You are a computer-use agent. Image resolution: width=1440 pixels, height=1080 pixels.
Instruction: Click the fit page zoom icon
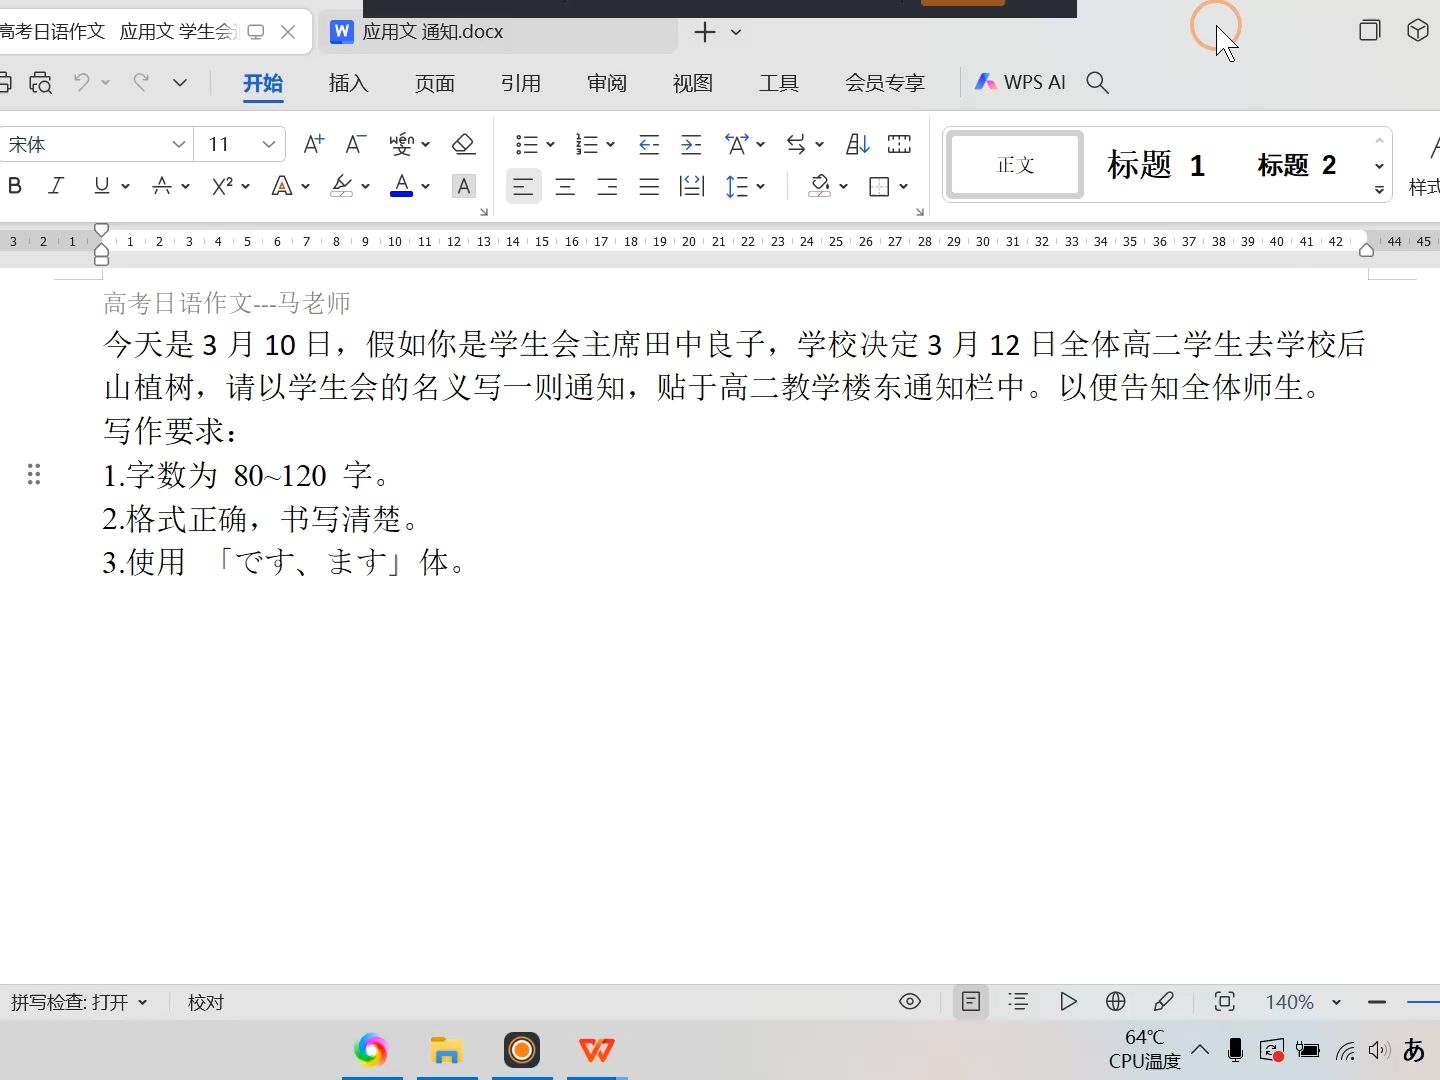[x=1224, y=1001]
